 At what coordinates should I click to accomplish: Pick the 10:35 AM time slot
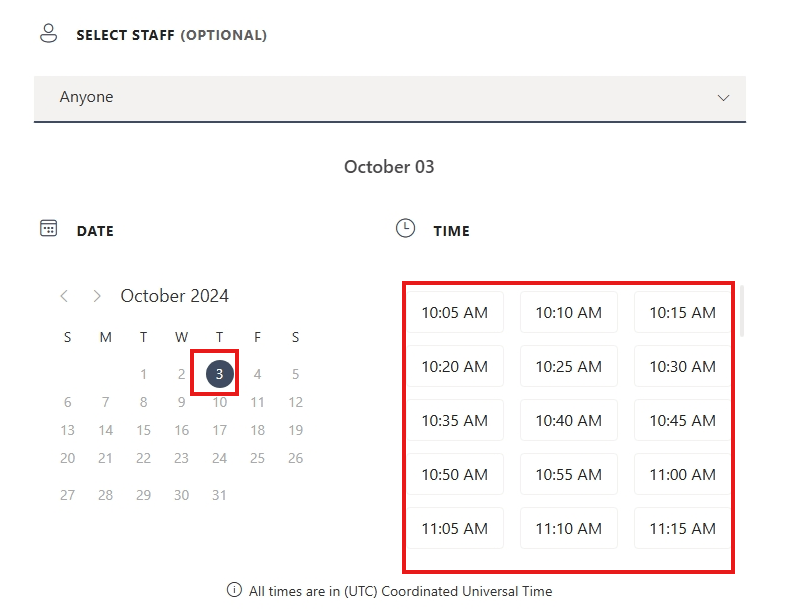tap(455, 420)
